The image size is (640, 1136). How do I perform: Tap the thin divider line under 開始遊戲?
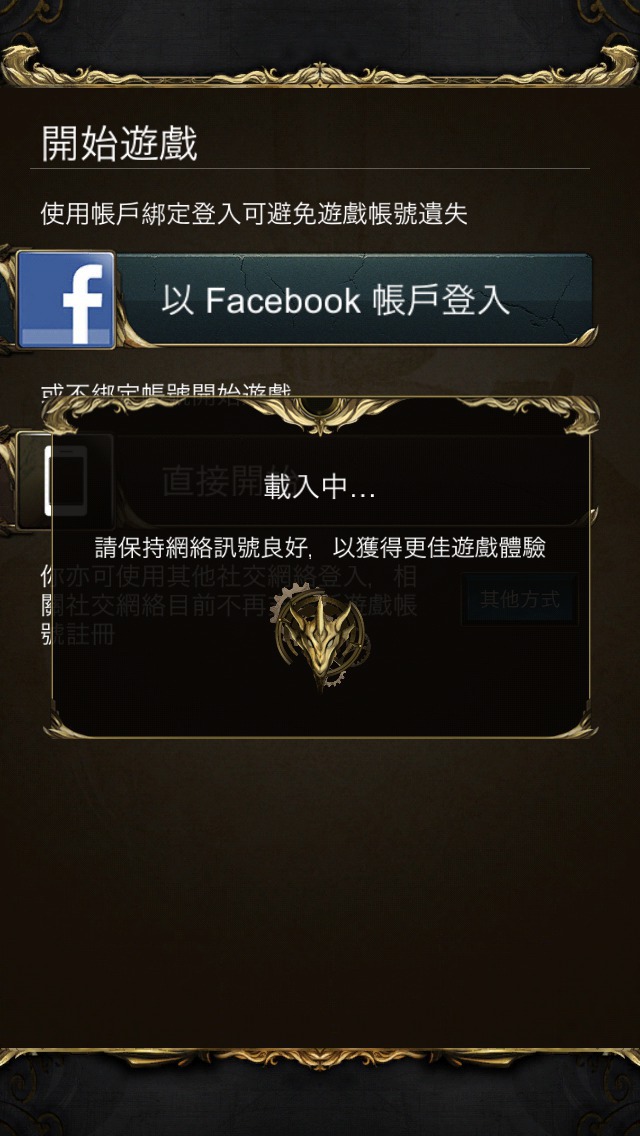pyautogui.click(x=310, y=169)
